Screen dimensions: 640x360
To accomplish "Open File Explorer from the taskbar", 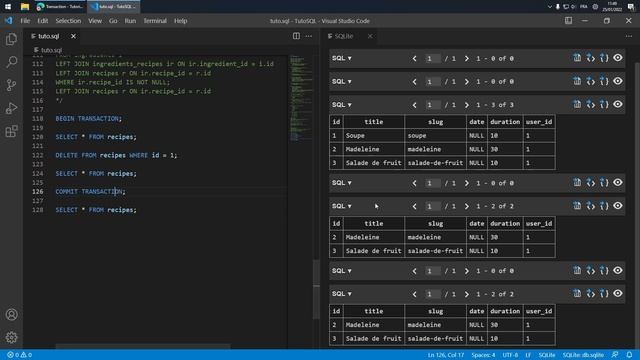I will tap(25, 7).
